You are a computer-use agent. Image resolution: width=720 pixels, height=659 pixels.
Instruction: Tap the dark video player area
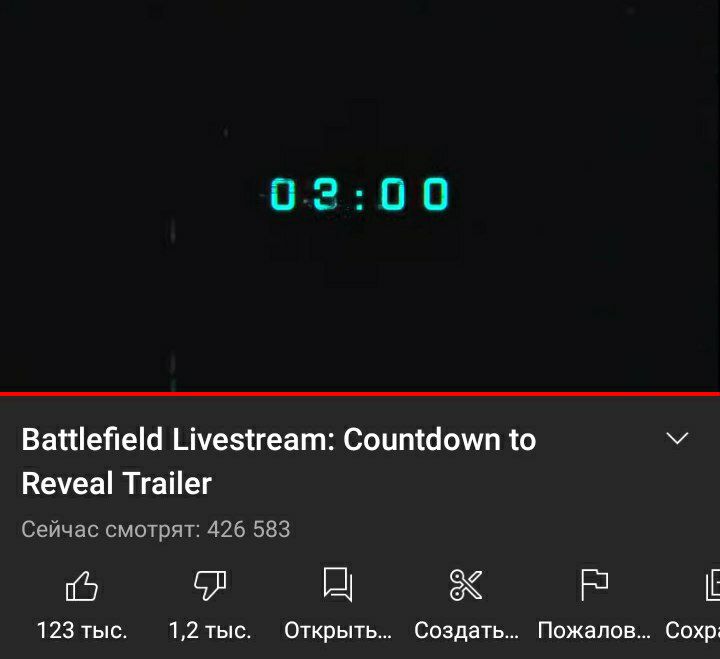point(360,196)
